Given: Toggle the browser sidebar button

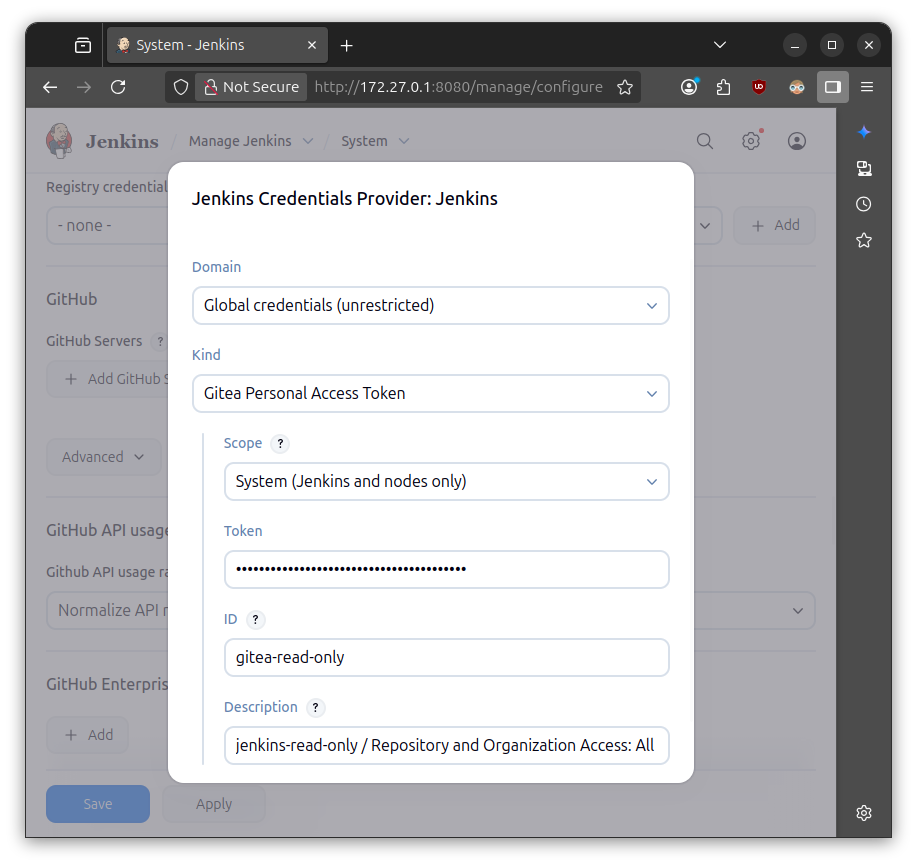Looking at the screenshot, I should click(x=833, y=87).
